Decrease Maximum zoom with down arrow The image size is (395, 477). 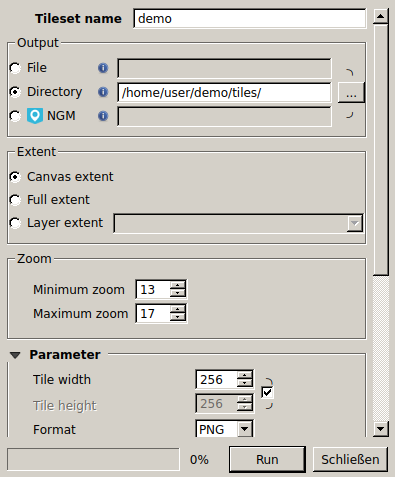tap(177, 317)
